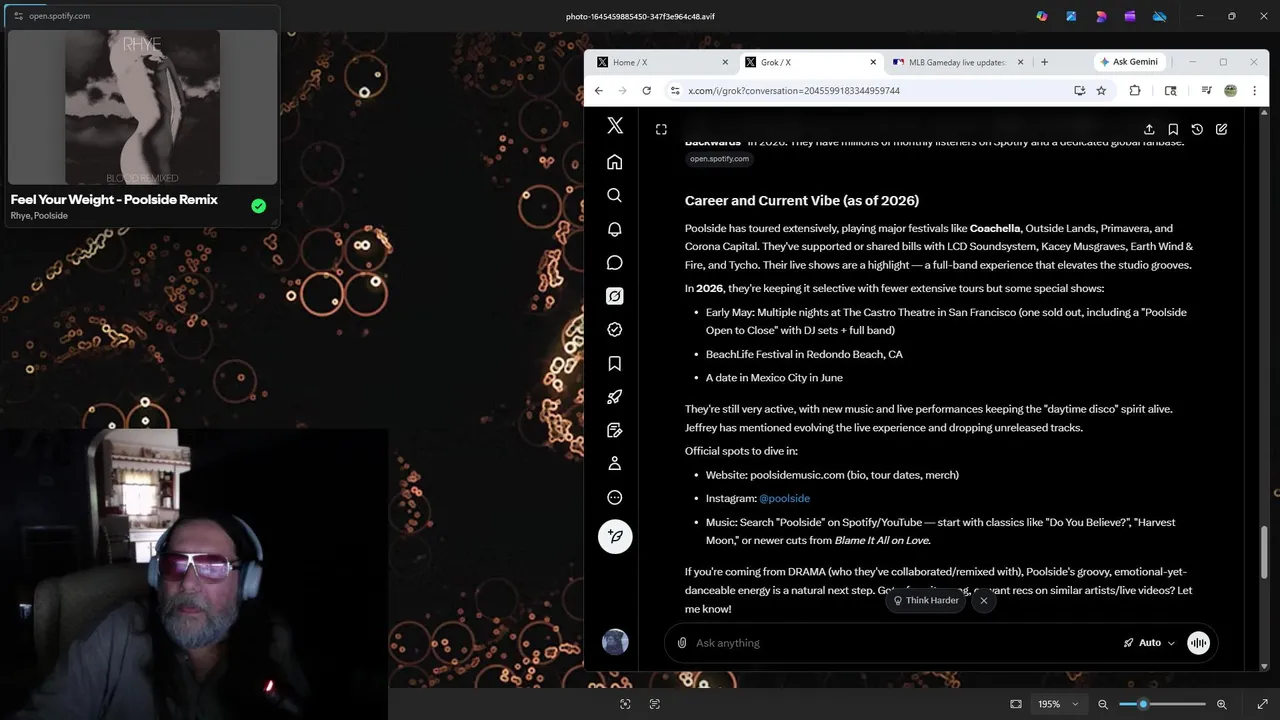This screenshot has height=720, width=1280.
Task: Open the chat bubble icon in X sidebar
Action: pyautogui.click(x=615, y=262)
